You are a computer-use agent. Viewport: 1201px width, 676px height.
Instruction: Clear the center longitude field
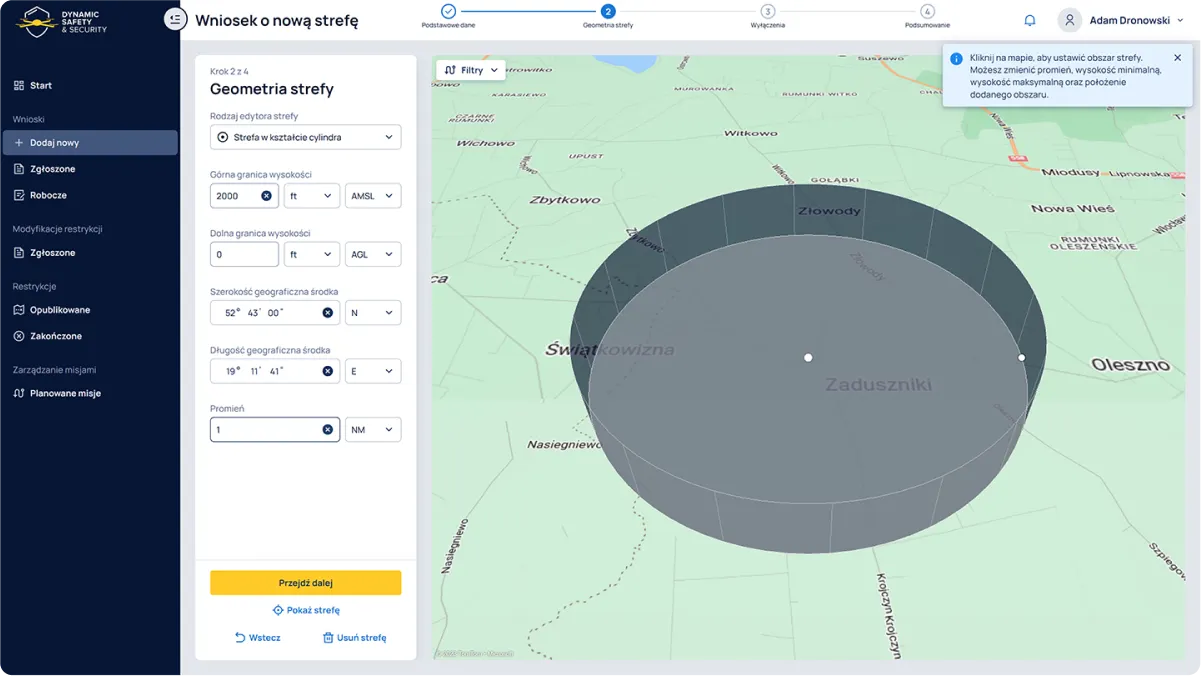click(327, 371)
